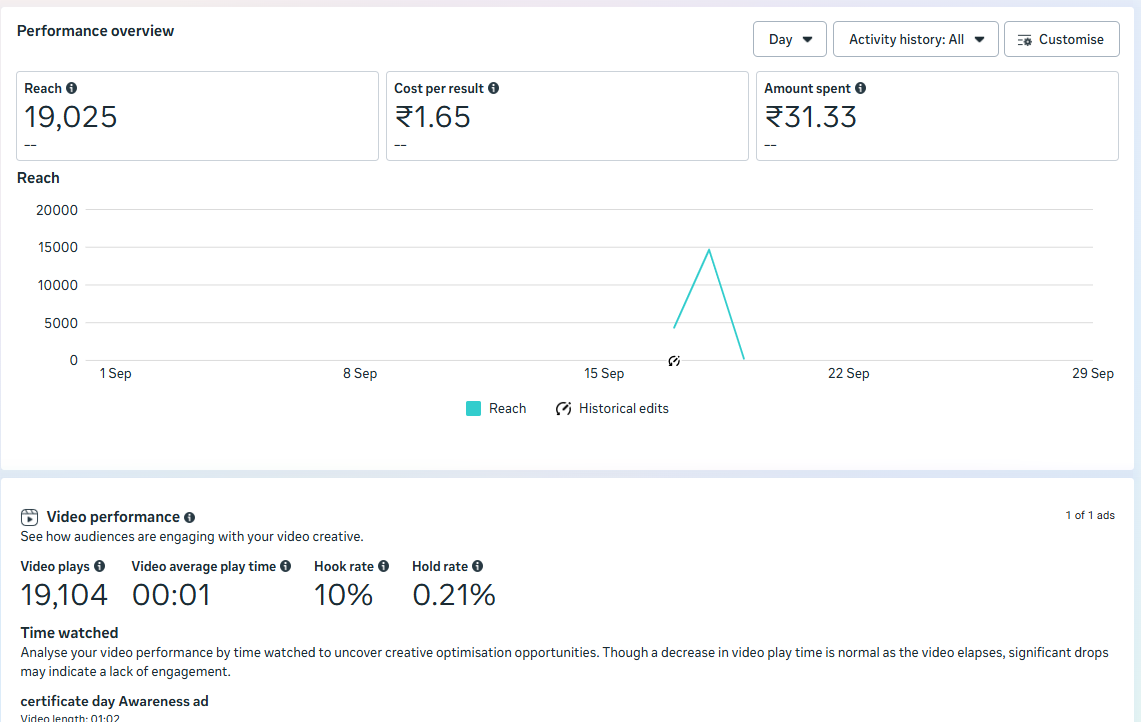Click the 'certificate day Awareness ad' title
Image resolution: width=1141 pixels, height=722 pixels.
pyautogui.click(x=114, y=702)
